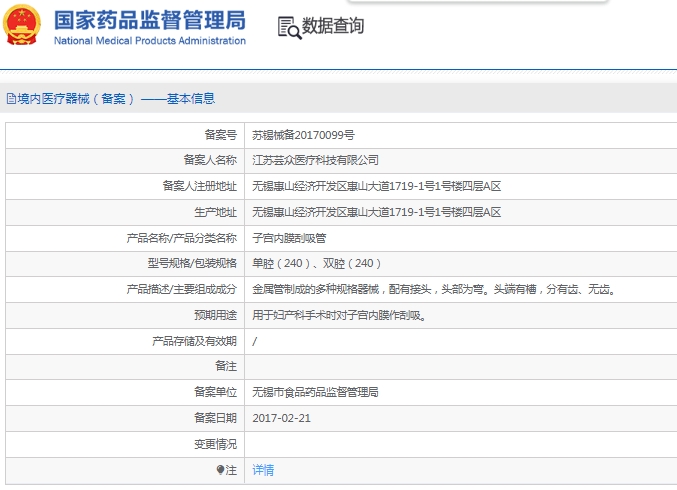Image resolution: width=677 pixels, height=490 pixels.
Task: Click the 备案号 label
Action: click(x=221, y=135)
